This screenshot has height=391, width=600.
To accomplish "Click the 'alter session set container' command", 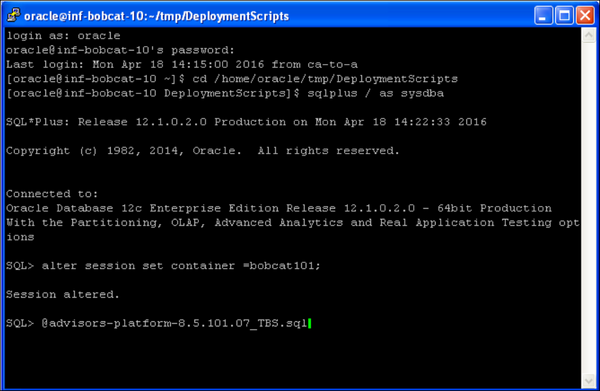I will coord(181,266).
